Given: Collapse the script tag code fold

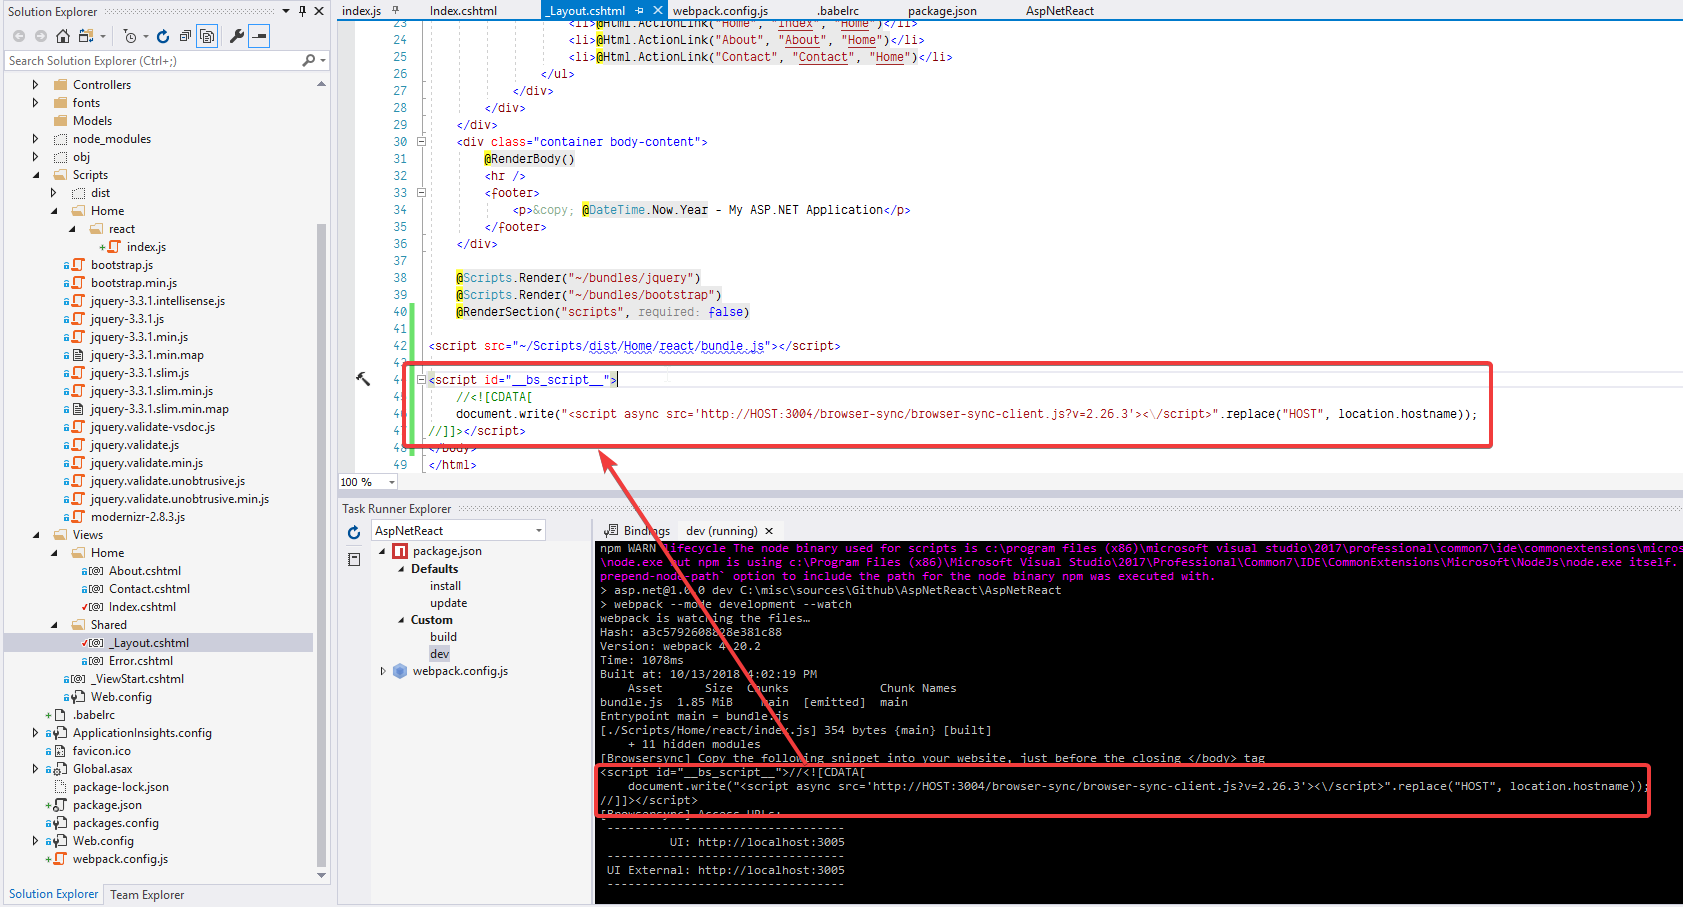Looking at the screenshot, I should pos(421,380).
